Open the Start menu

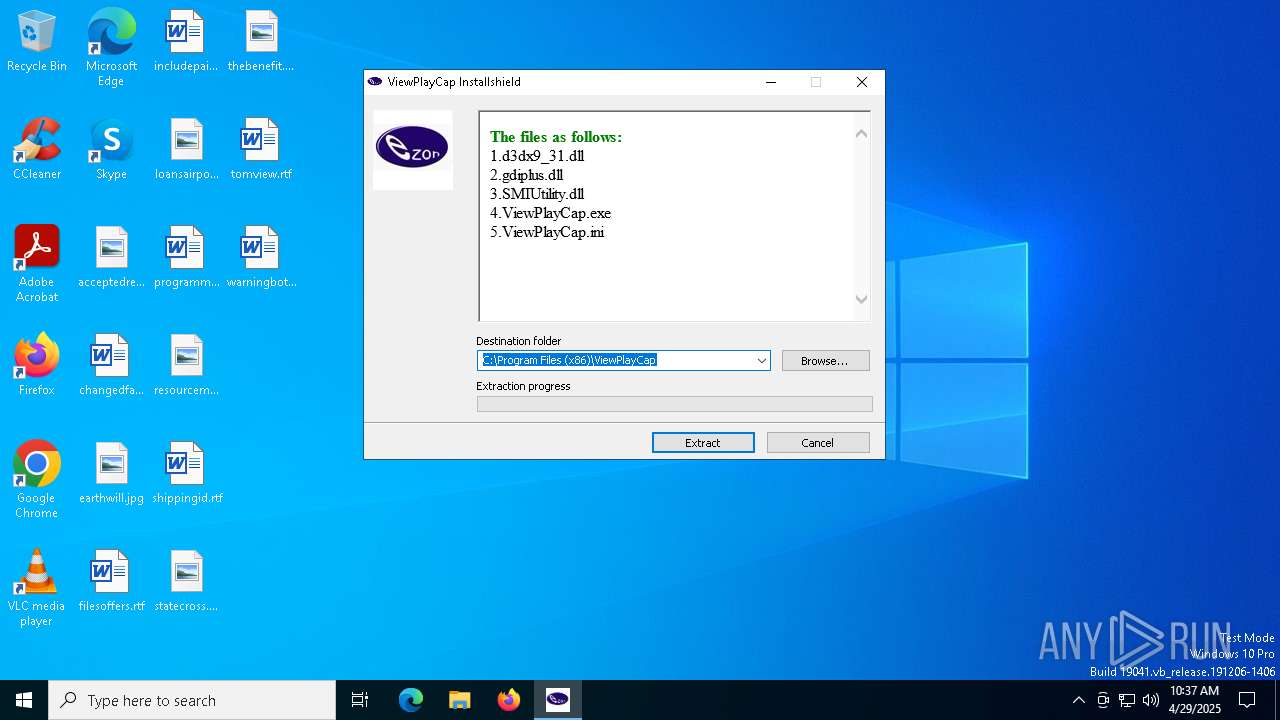click(x=24, y=700)
